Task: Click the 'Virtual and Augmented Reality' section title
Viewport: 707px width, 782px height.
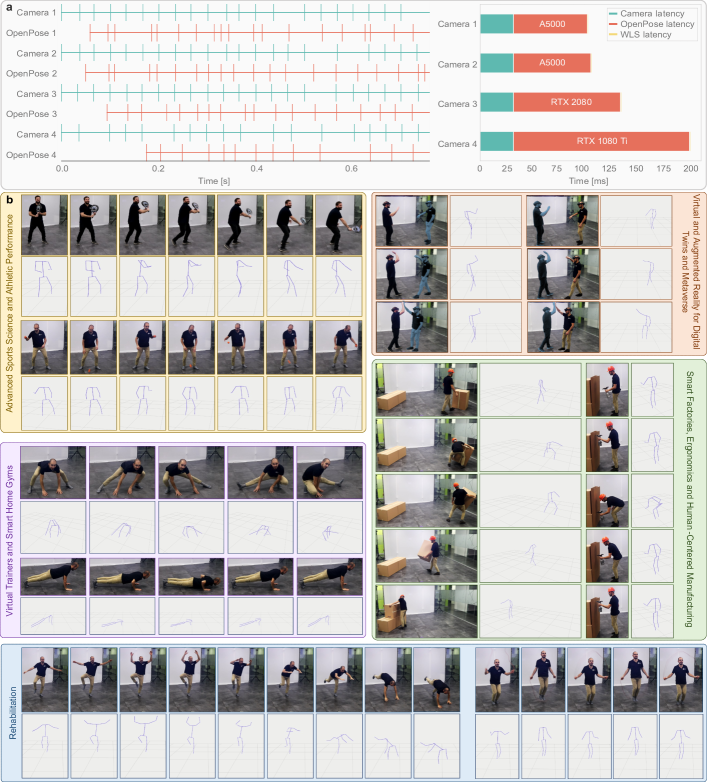Action: tap(691, 272)
